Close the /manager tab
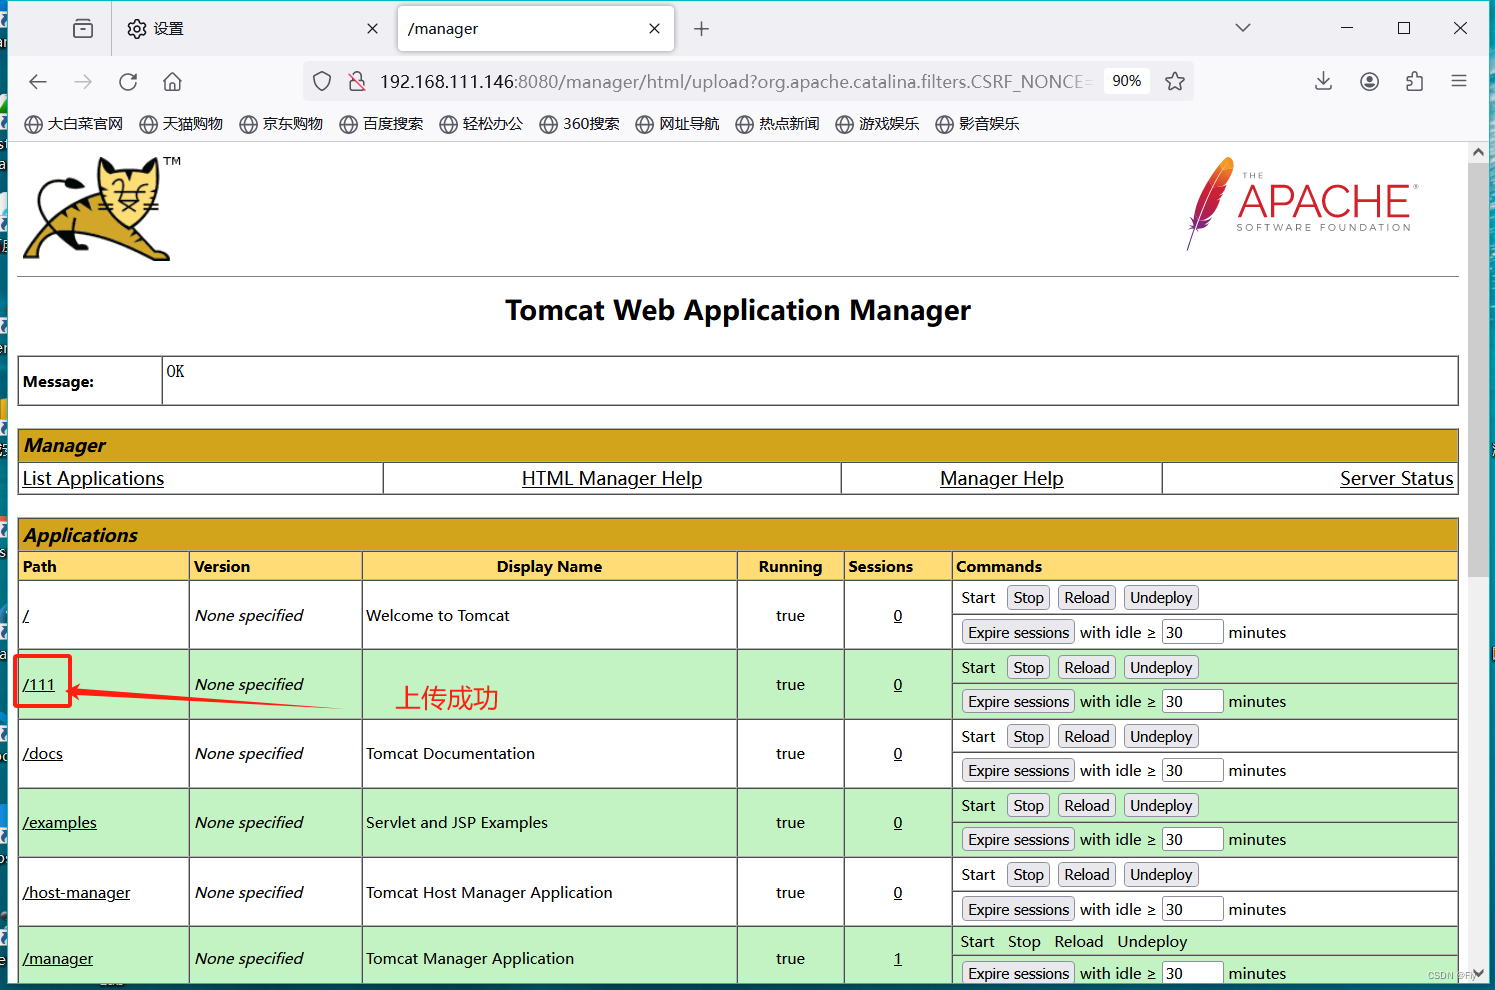 [654, 29]
